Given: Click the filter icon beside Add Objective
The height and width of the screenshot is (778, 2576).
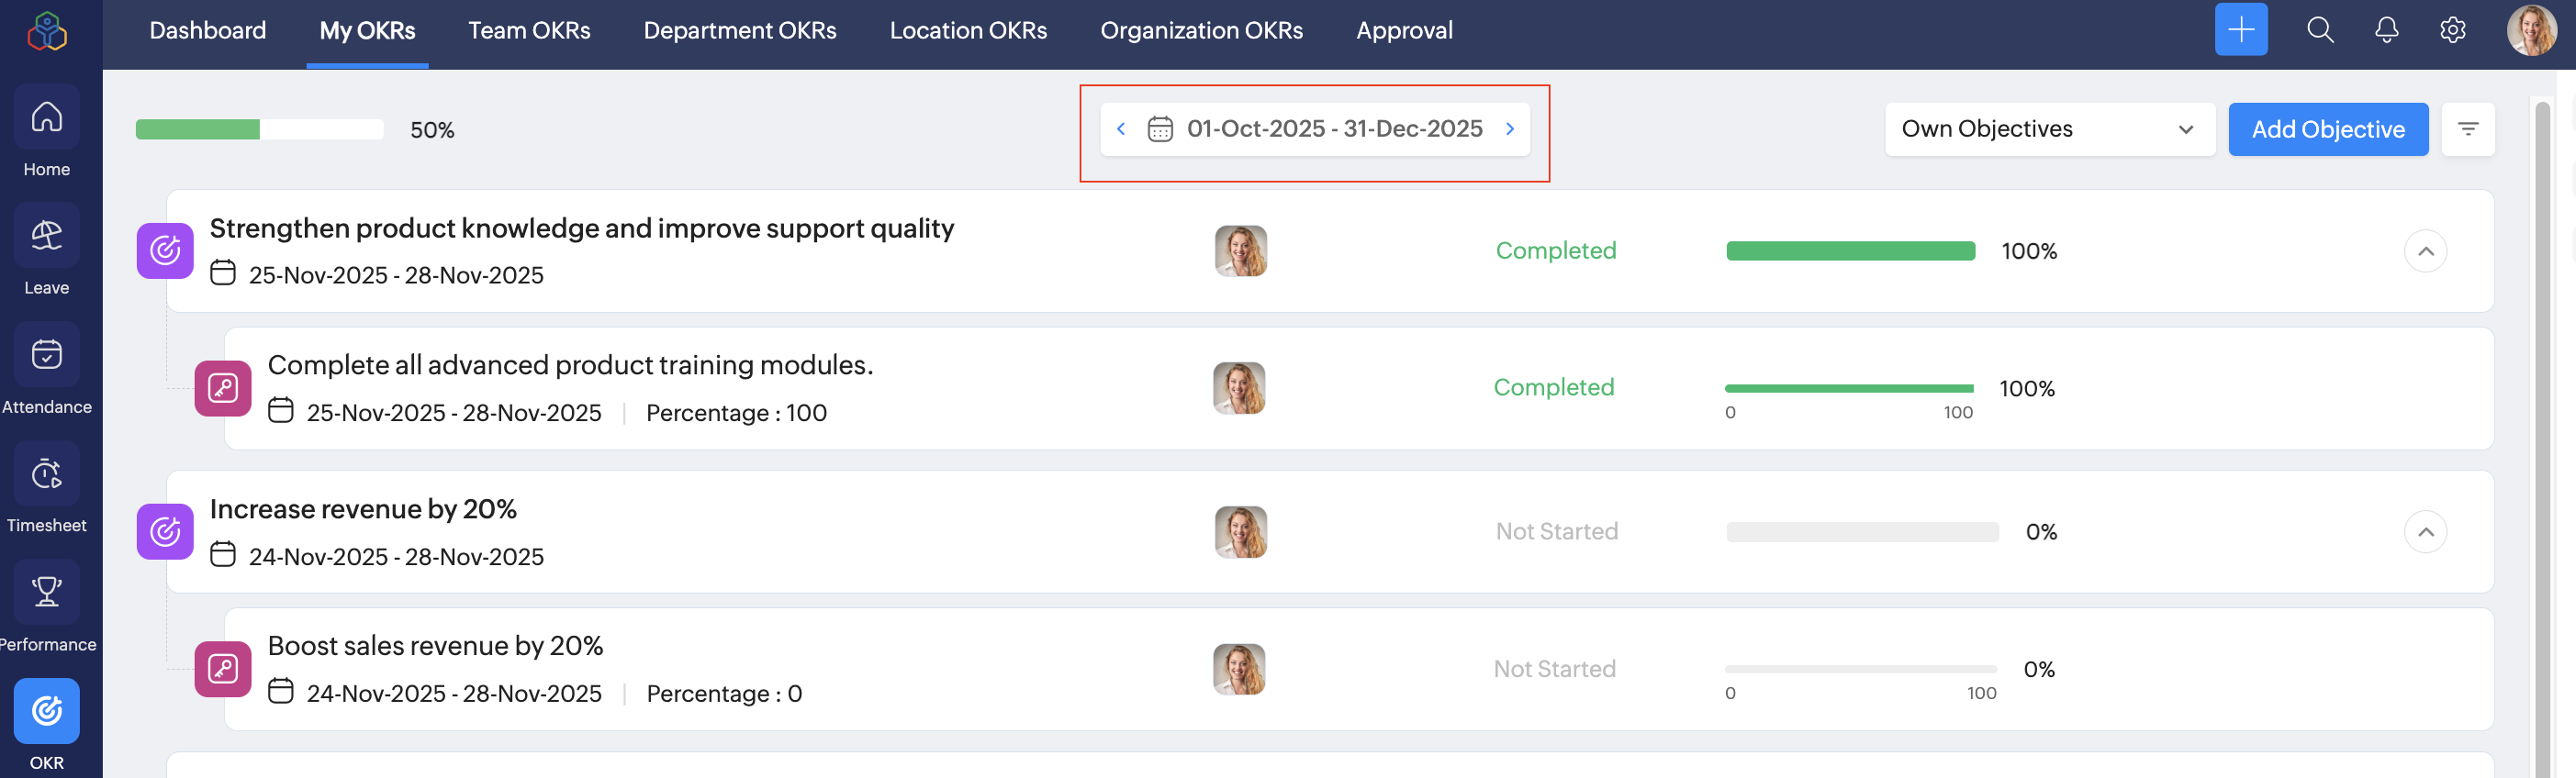Looking at the screenshot, I should (2468, 129).
